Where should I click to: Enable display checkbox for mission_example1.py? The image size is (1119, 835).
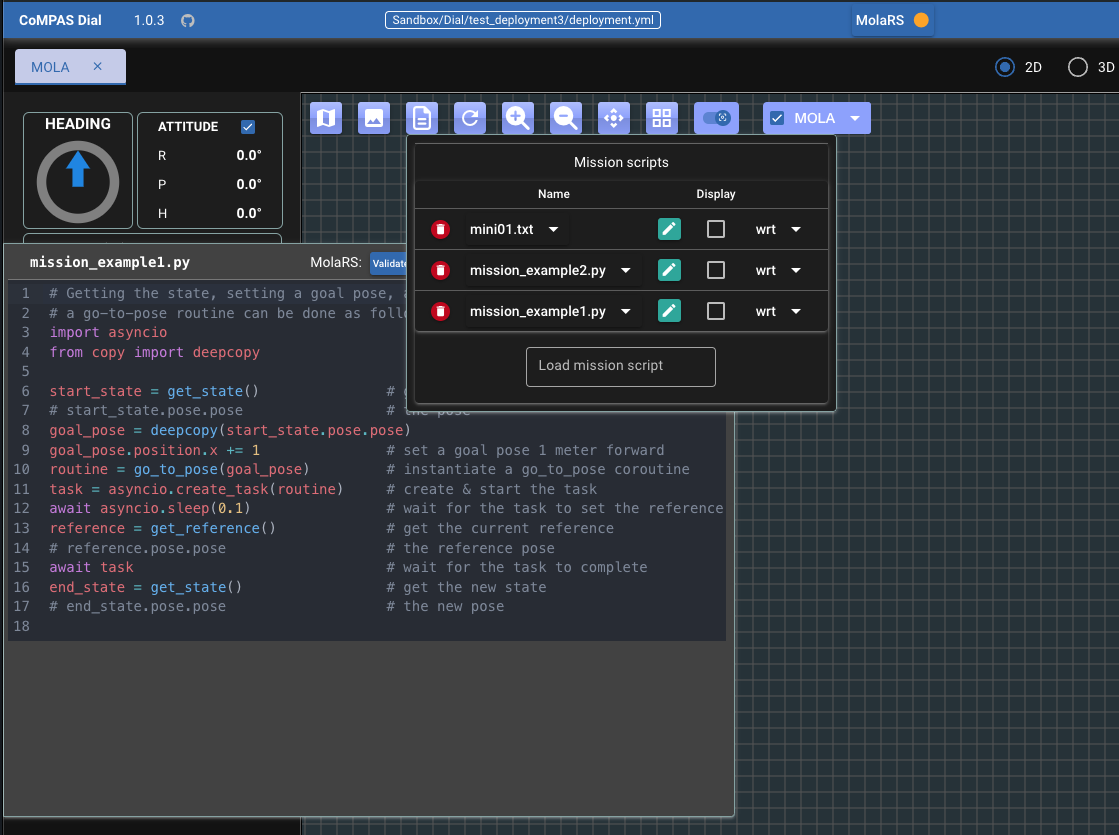pyautogui.click(x=716, y=311)
